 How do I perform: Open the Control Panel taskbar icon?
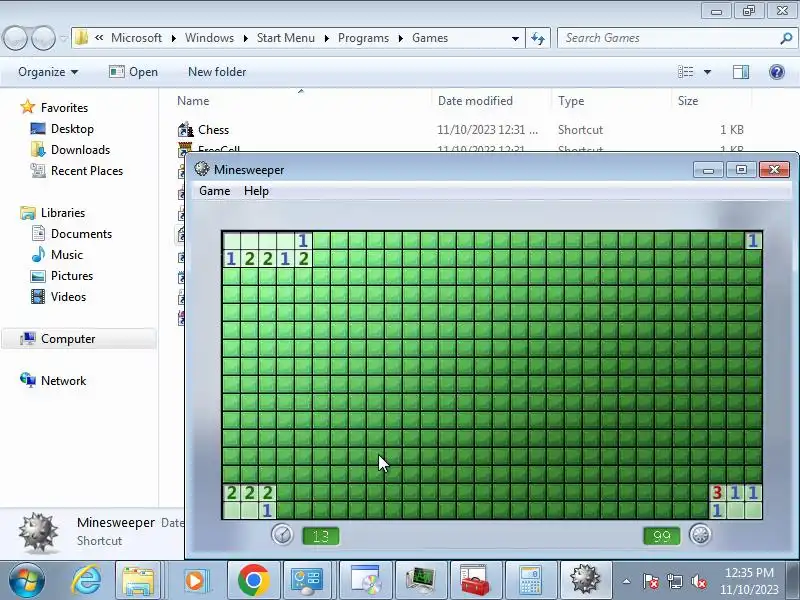(308, 581)
